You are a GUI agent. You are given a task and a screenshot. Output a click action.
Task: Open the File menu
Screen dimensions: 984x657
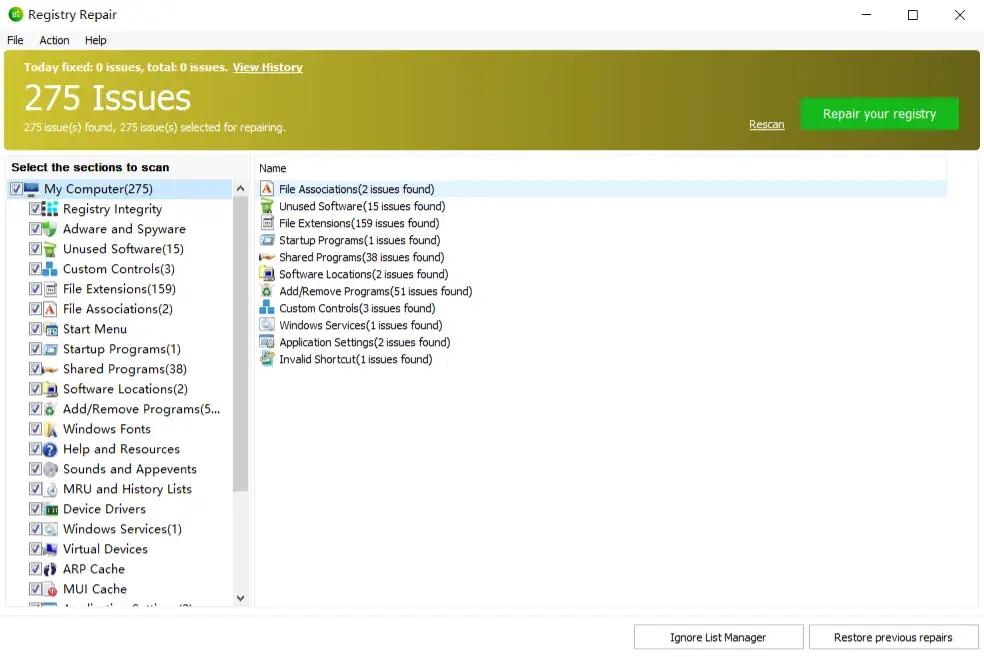[x=15, y=40]
